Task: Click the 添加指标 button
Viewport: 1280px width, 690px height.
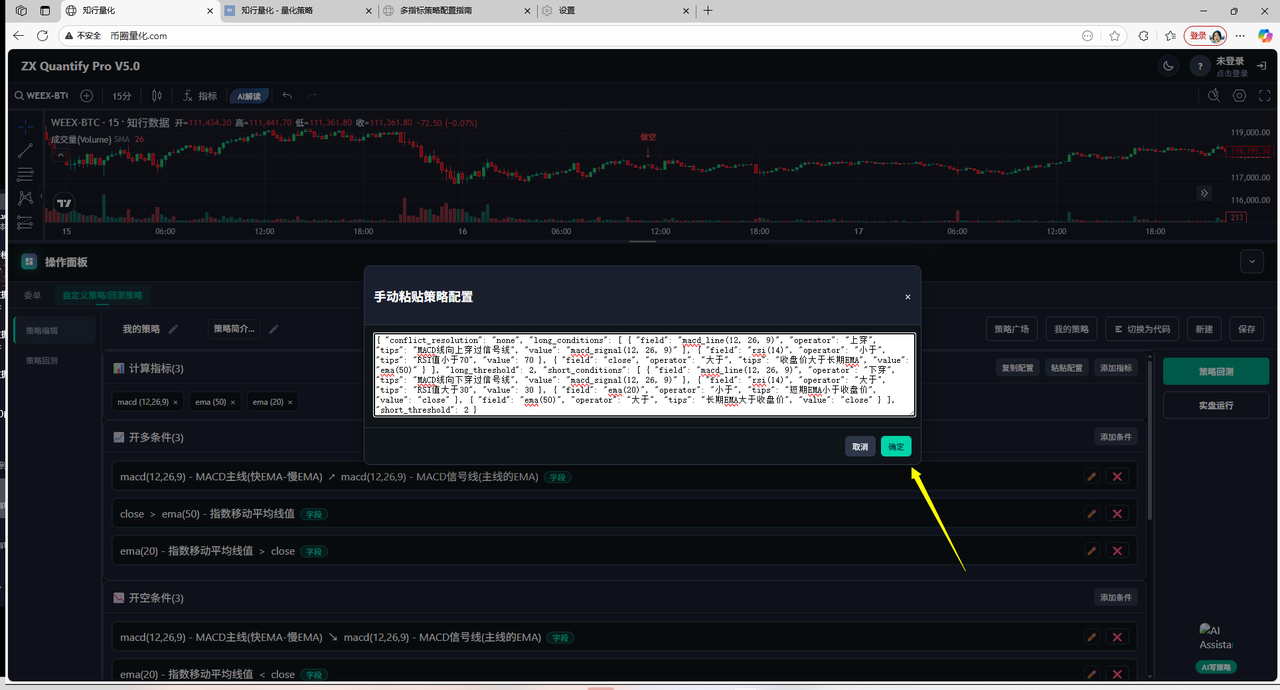Action: [x=1116, y=368]
